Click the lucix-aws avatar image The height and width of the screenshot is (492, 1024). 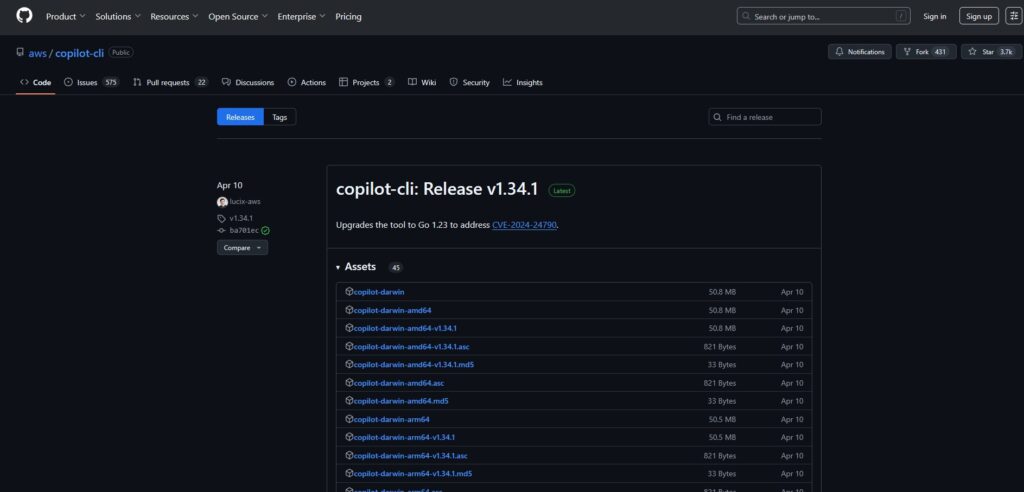(x=222, y=202)
